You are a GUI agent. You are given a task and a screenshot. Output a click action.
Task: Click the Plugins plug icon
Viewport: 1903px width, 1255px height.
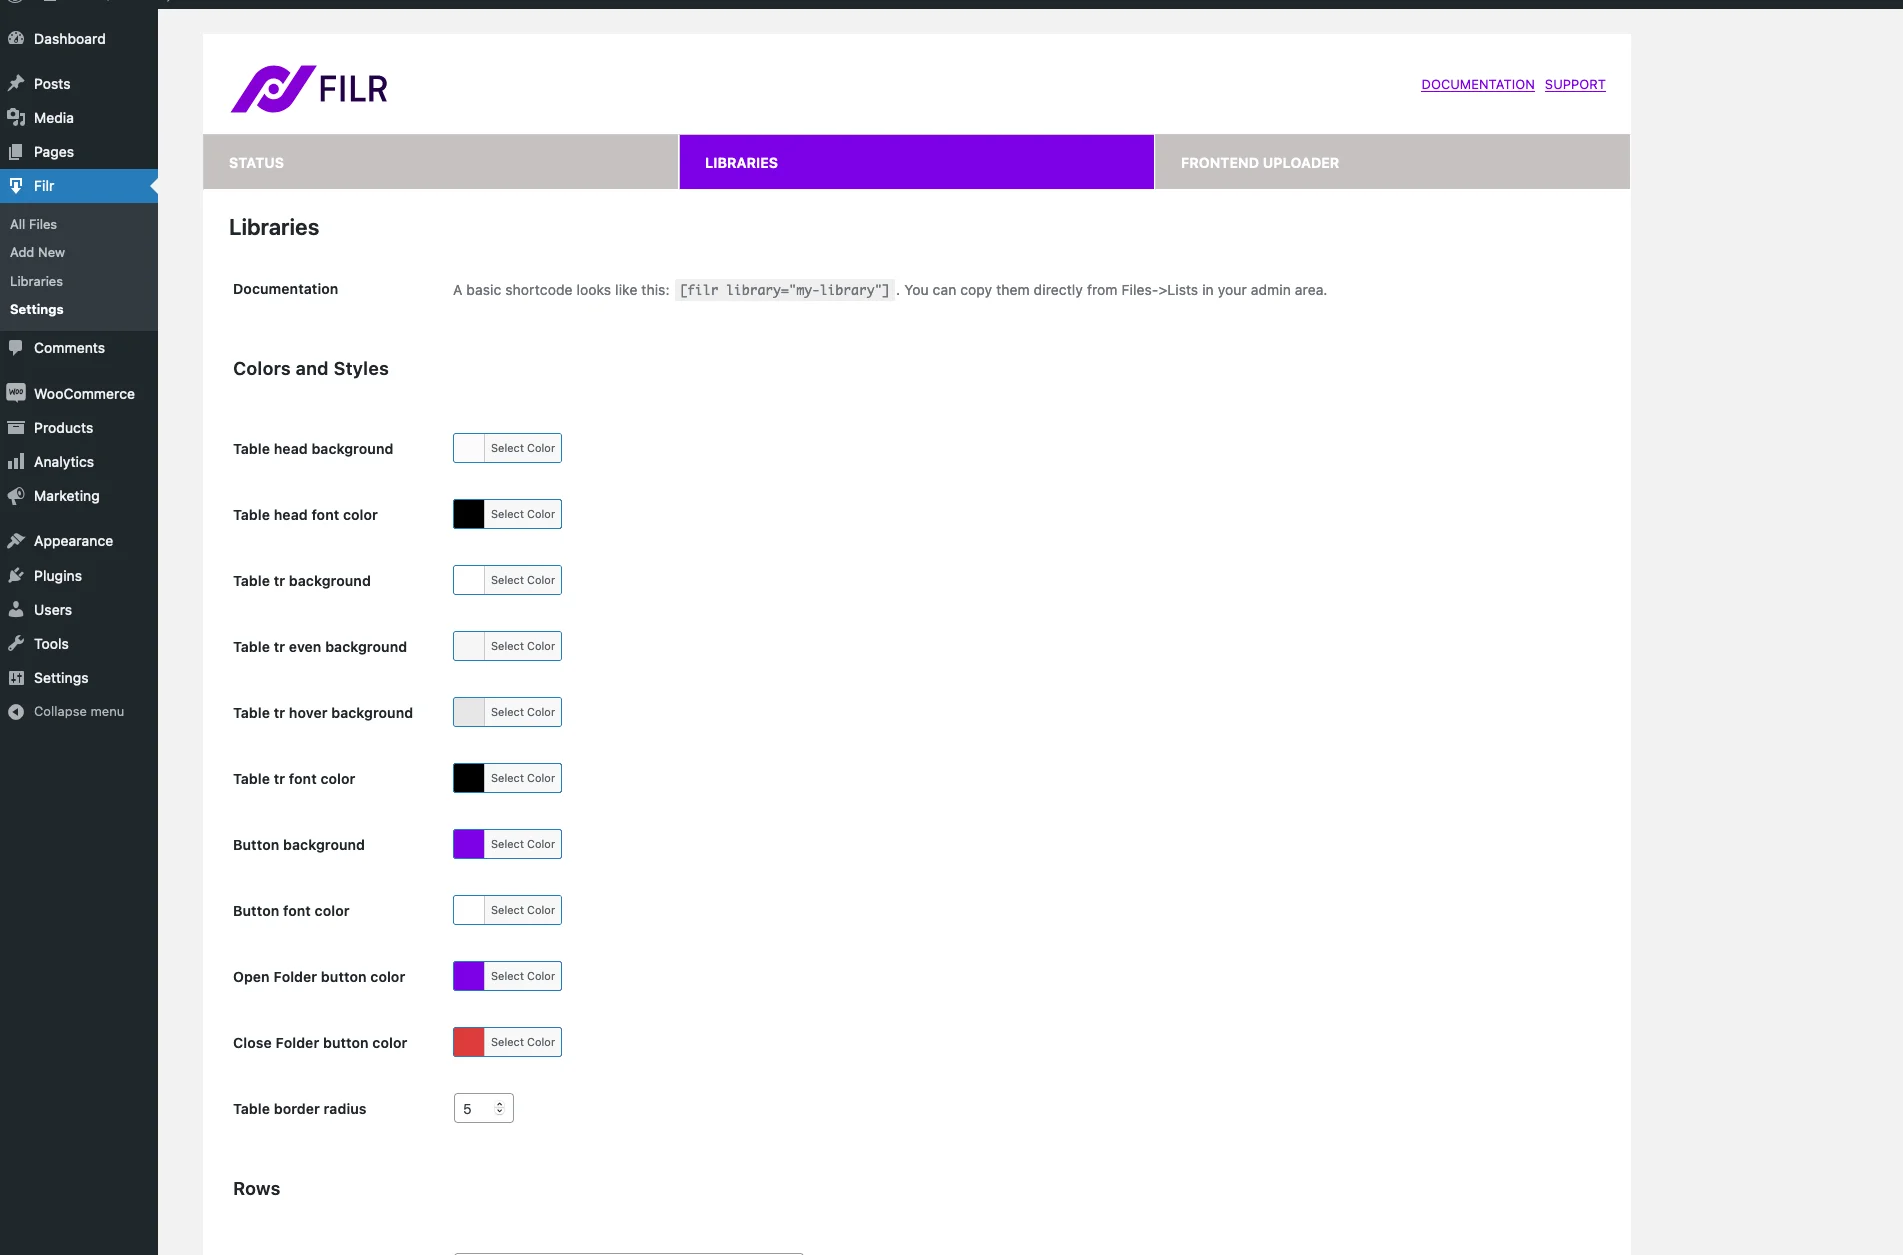tap(17, 576)
